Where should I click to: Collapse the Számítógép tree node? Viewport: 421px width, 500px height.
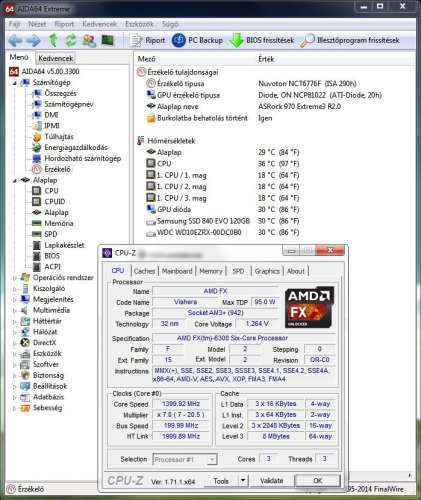point(15,83)
